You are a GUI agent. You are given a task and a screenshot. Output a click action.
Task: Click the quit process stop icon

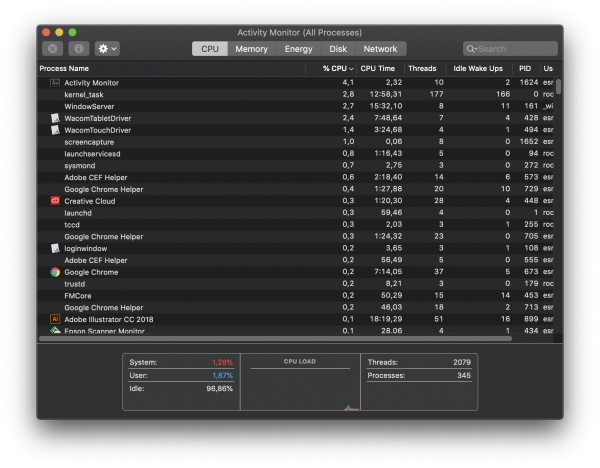click(53, 49)
